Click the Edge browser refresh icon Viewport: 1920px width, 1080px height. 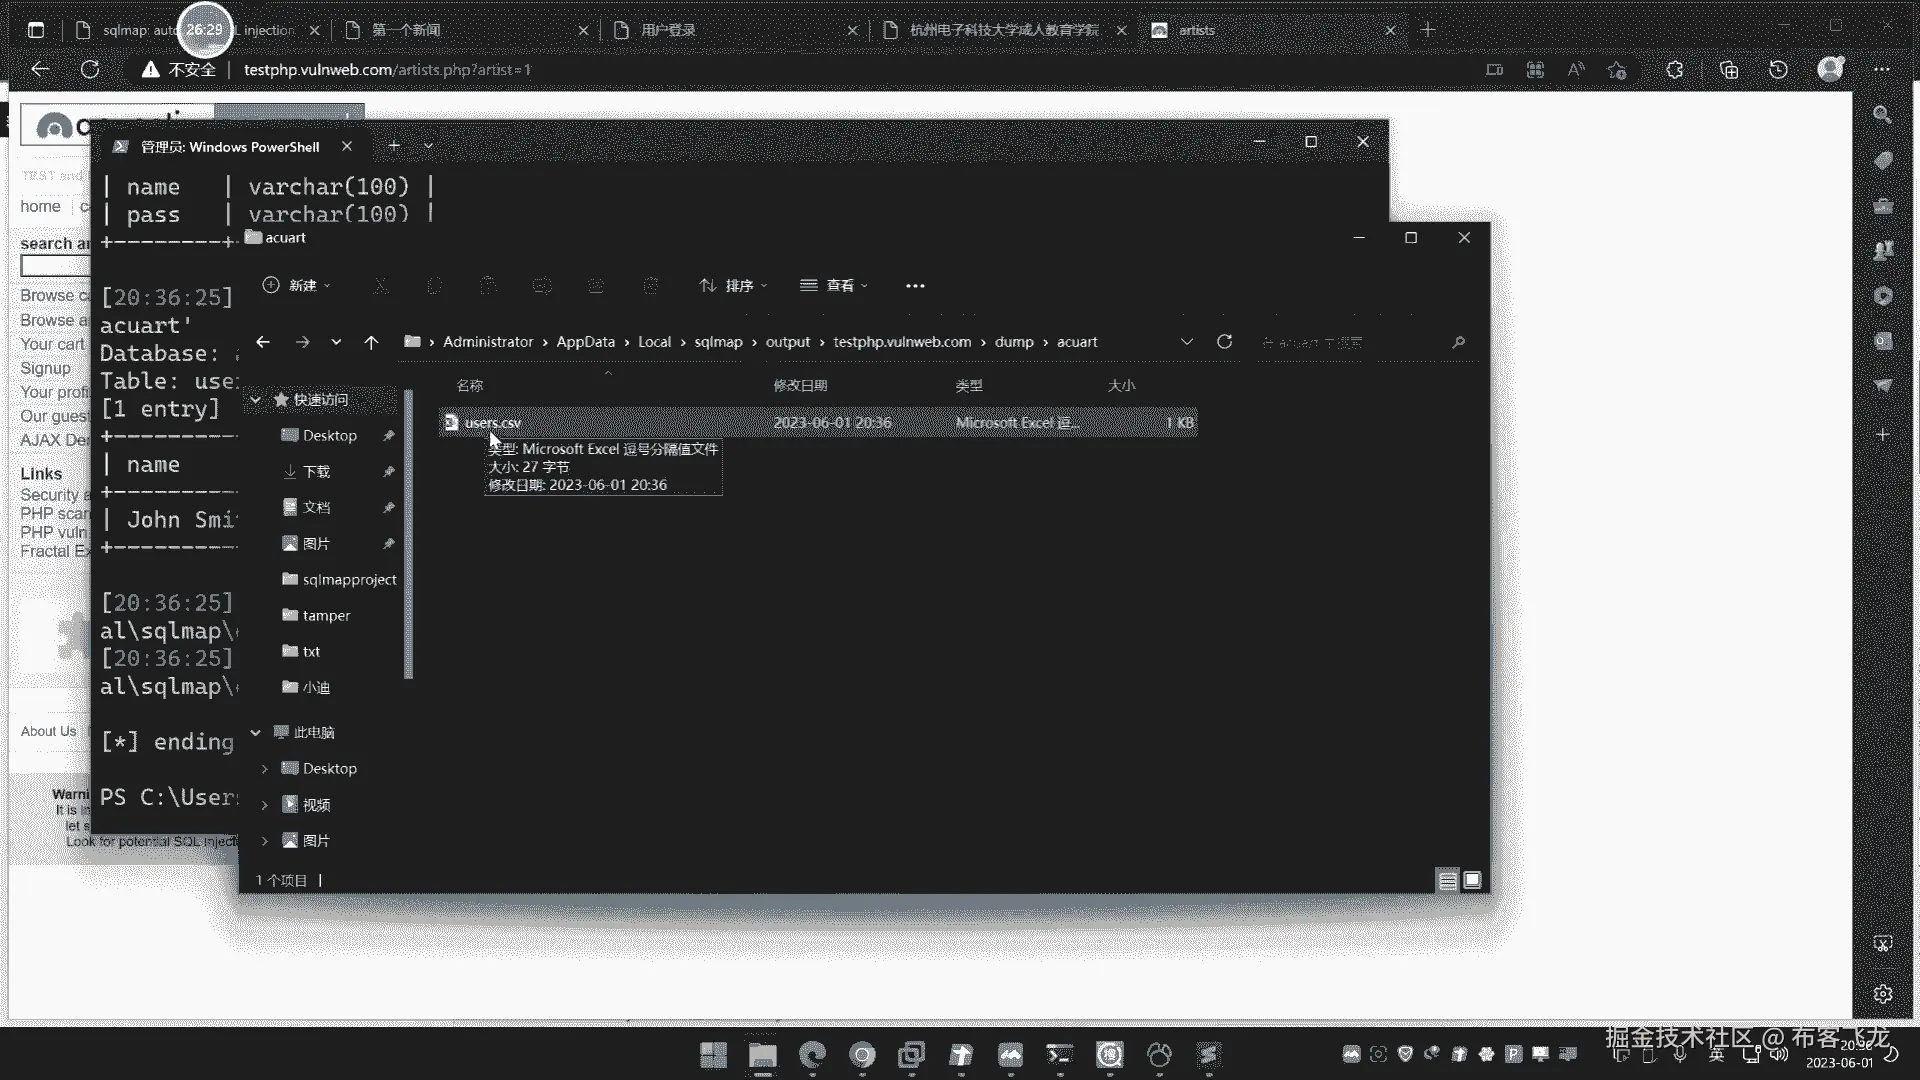(90, 69)
